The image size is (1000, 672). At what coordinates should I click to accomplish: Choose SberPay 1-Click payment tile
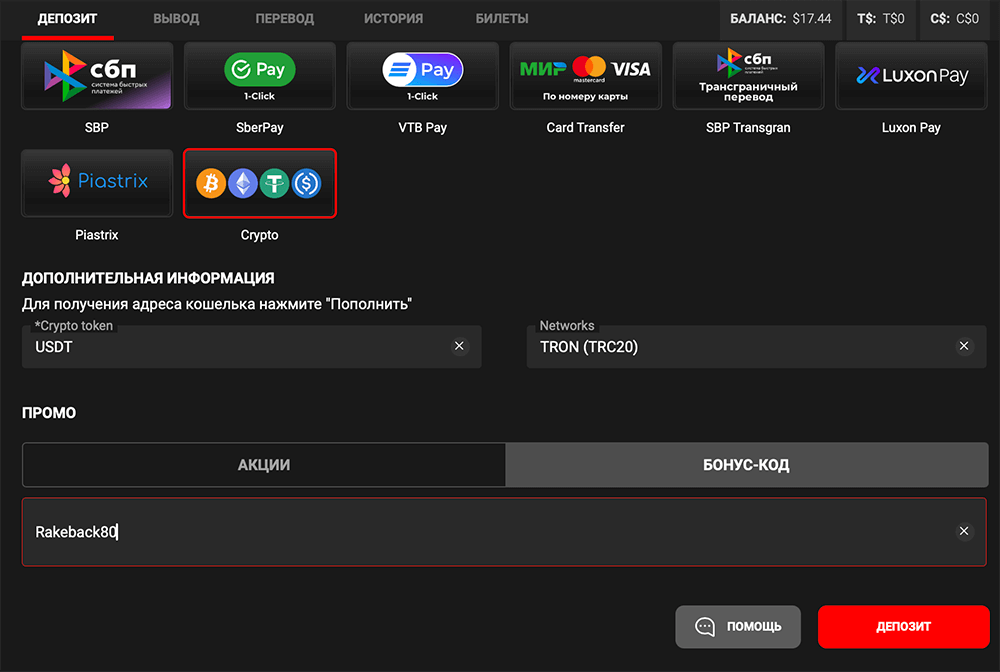(260, 77)
